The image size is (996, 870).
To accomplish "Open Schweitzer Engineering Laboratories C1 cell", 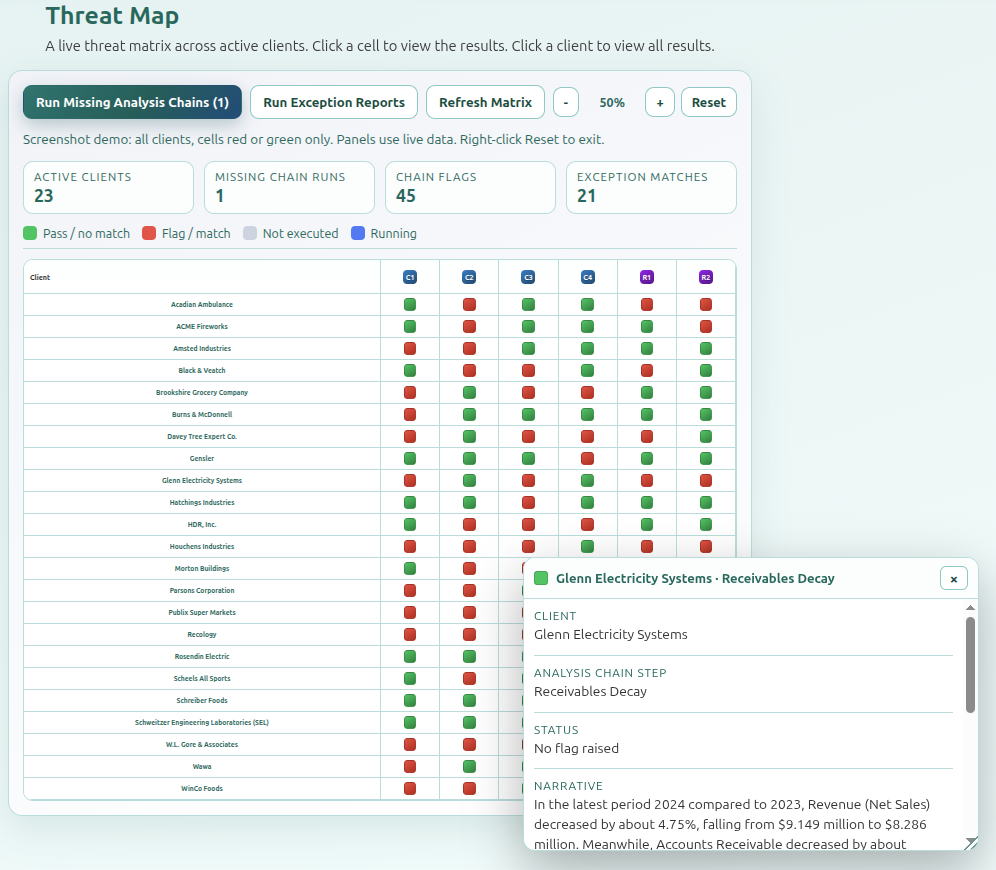I will (x=410, y=723).
